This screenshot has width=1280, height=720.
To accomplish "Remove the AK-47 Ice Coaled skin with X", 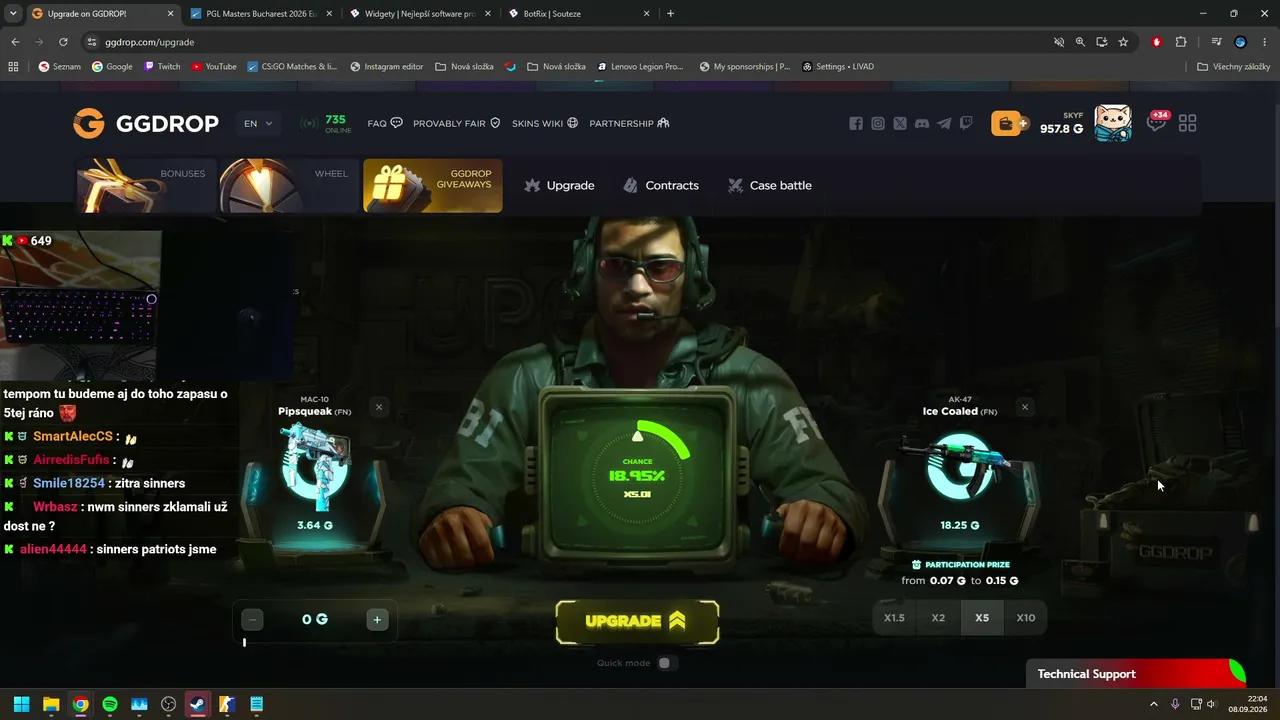I will coord(1025,407).
